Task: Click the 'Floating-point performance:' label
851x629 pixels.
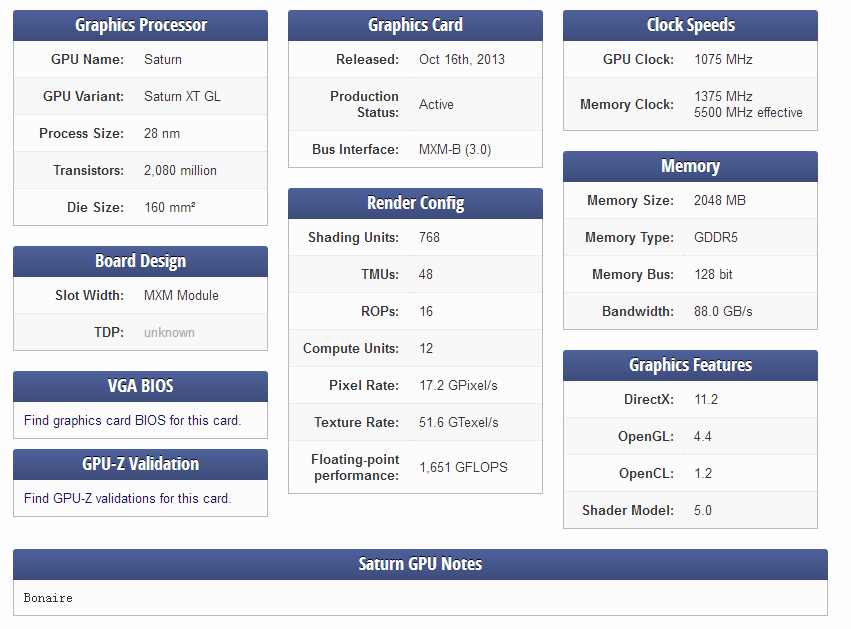Action: point(355,467)
